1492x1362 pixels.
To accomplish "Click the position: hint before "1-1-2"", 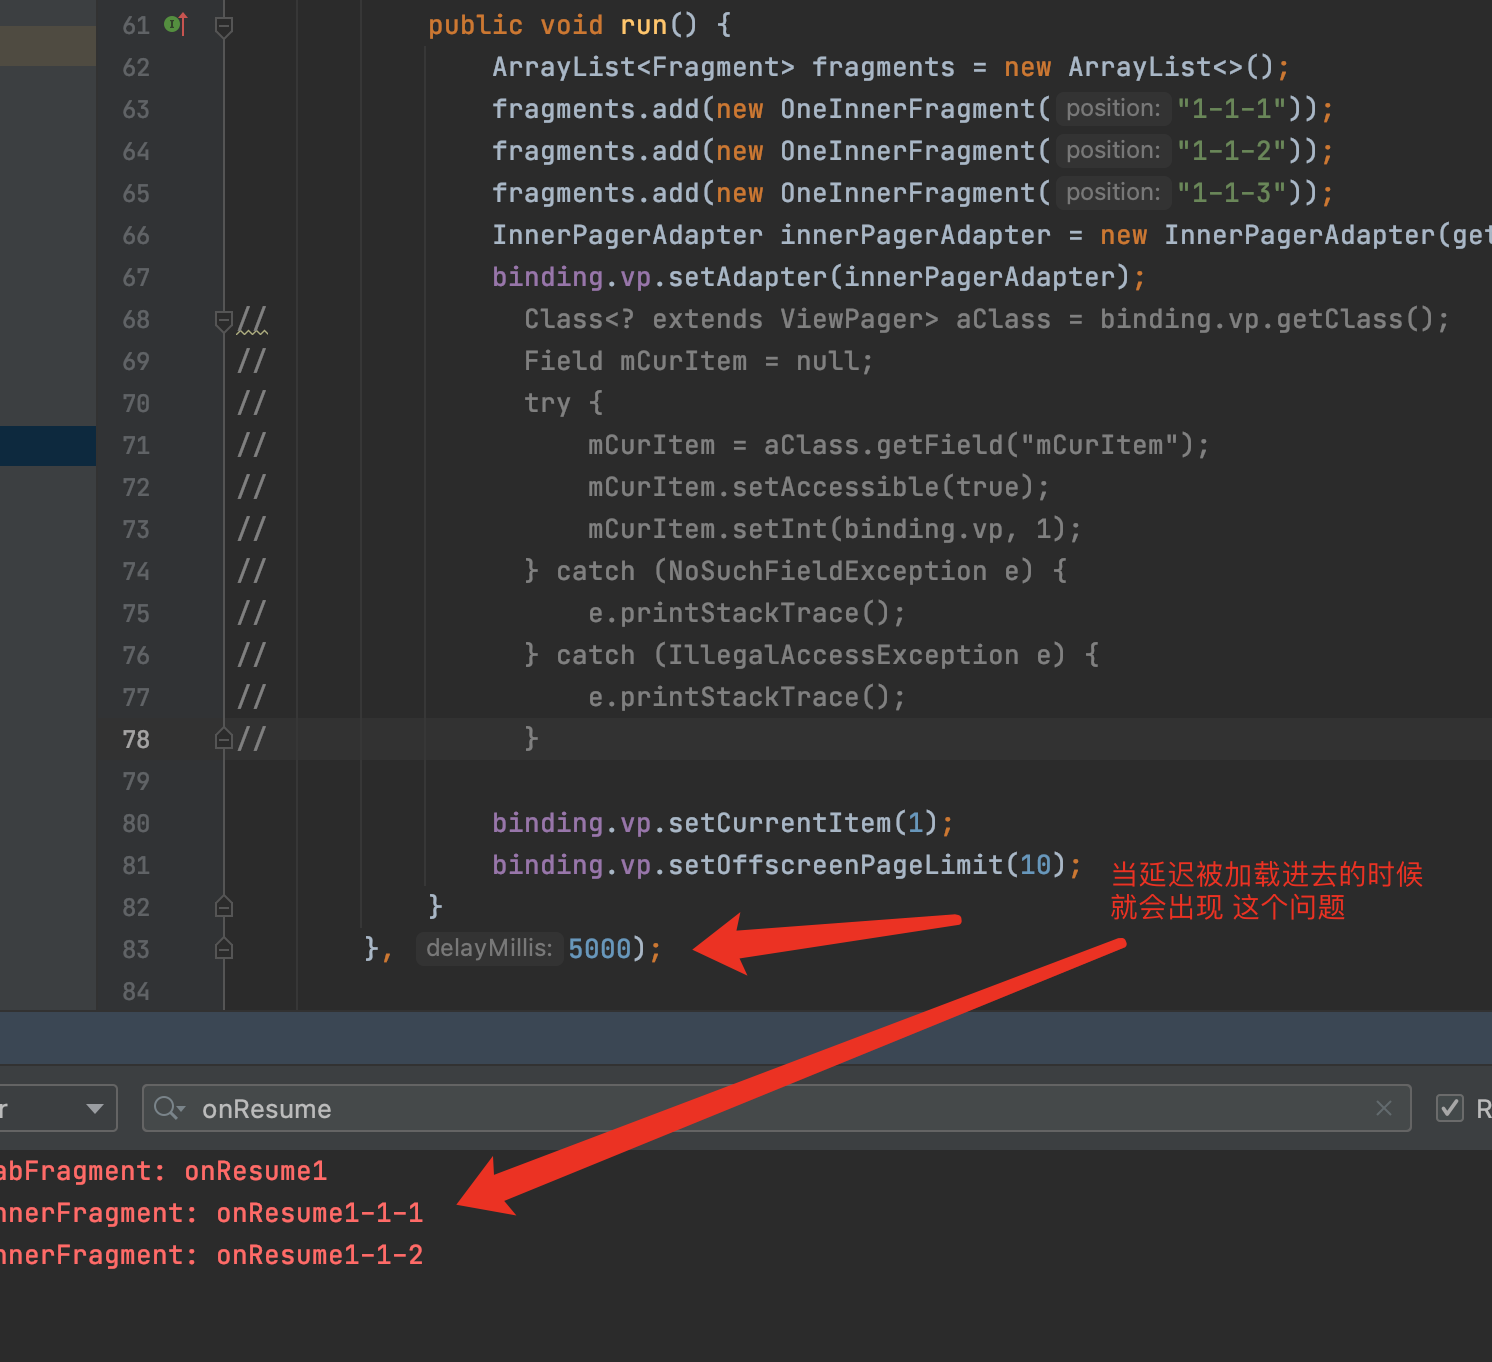I will [x=1113, y=150].
